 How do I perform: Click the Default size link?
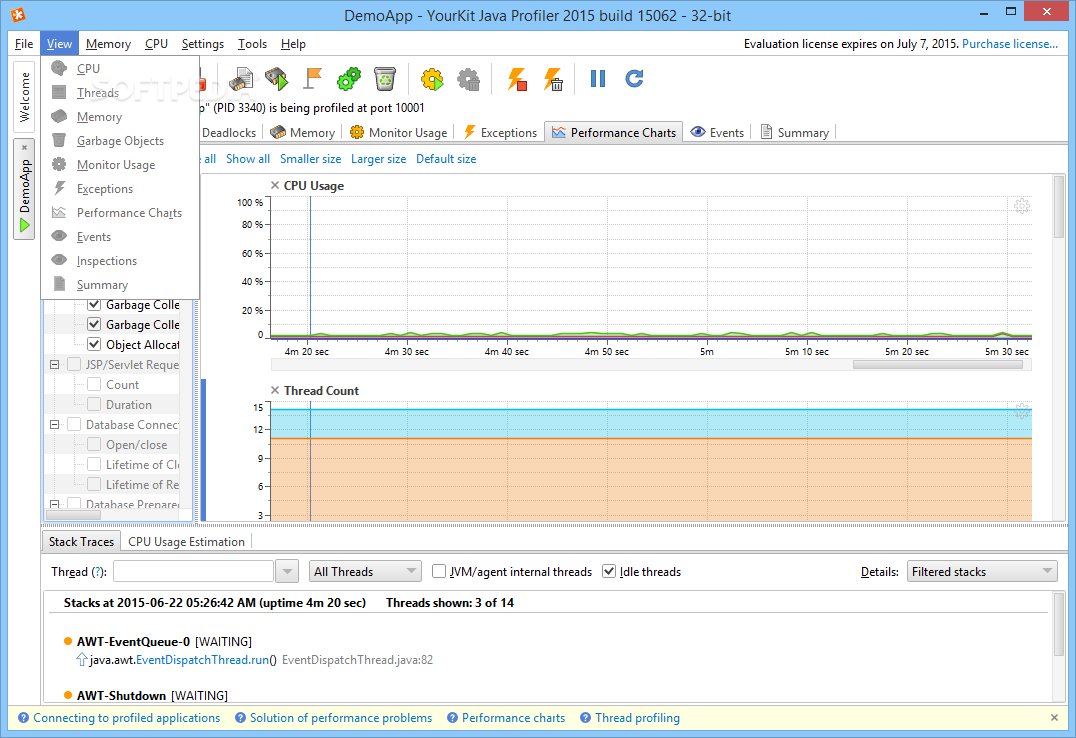pyautogui.click(x=446, y=159)
